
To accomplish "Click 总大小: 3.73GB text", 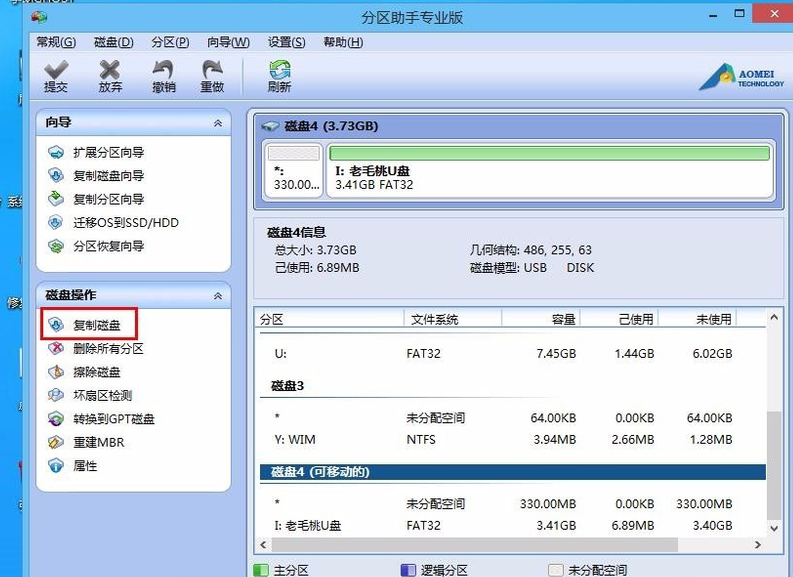I will [x=316, y=250].
